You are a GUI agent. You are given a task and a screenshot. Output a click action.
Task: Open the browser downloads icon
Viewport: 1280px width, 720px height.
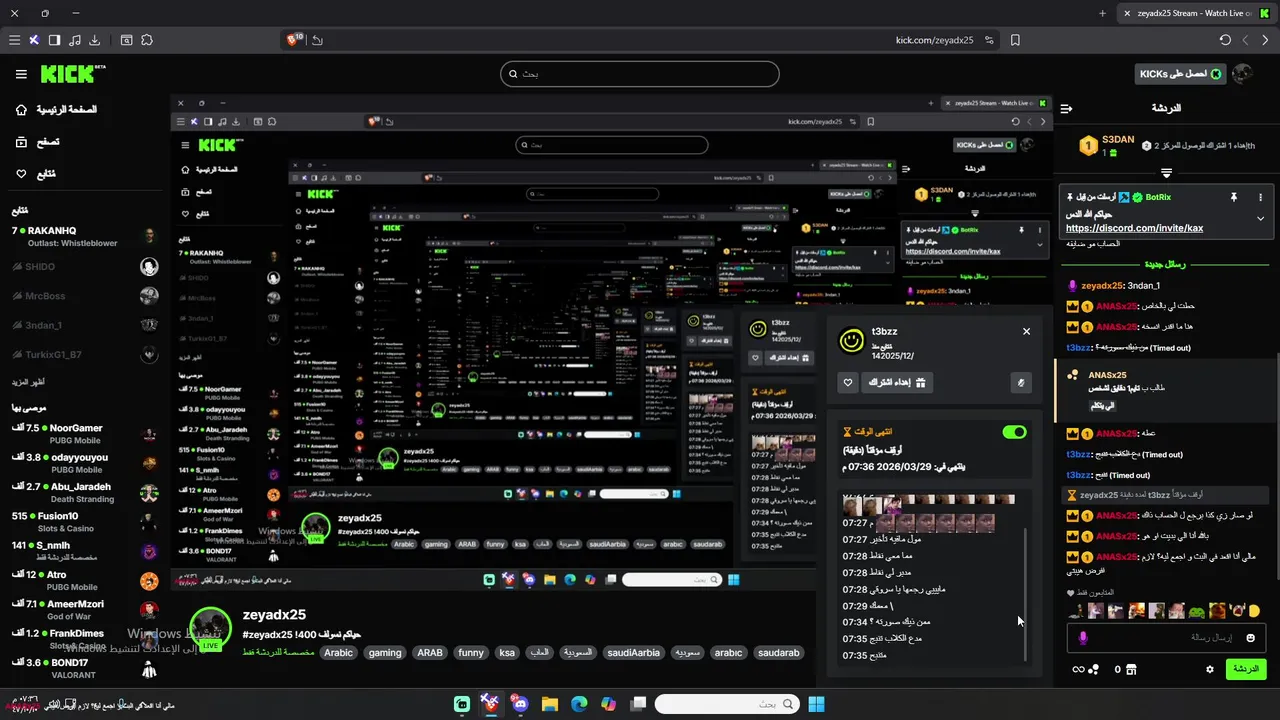click(x=94, y=40)
